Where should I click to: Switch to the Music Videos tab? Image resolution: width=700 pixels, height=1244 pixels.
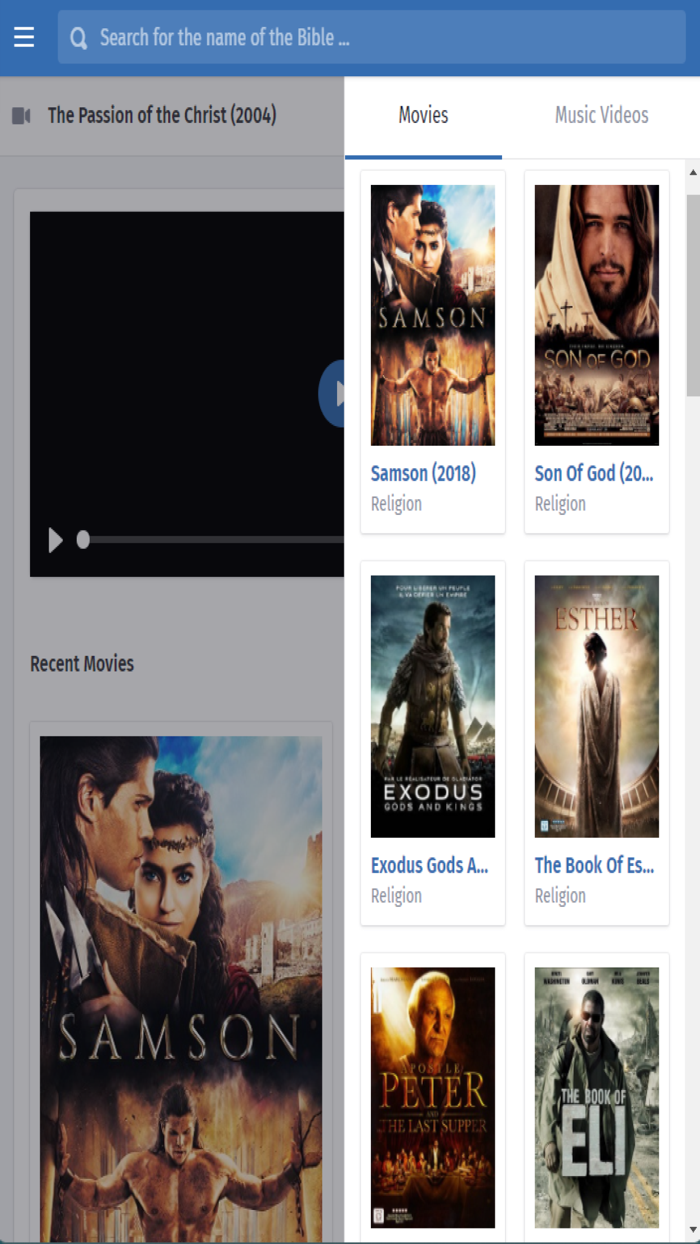[x=602, y=115]
